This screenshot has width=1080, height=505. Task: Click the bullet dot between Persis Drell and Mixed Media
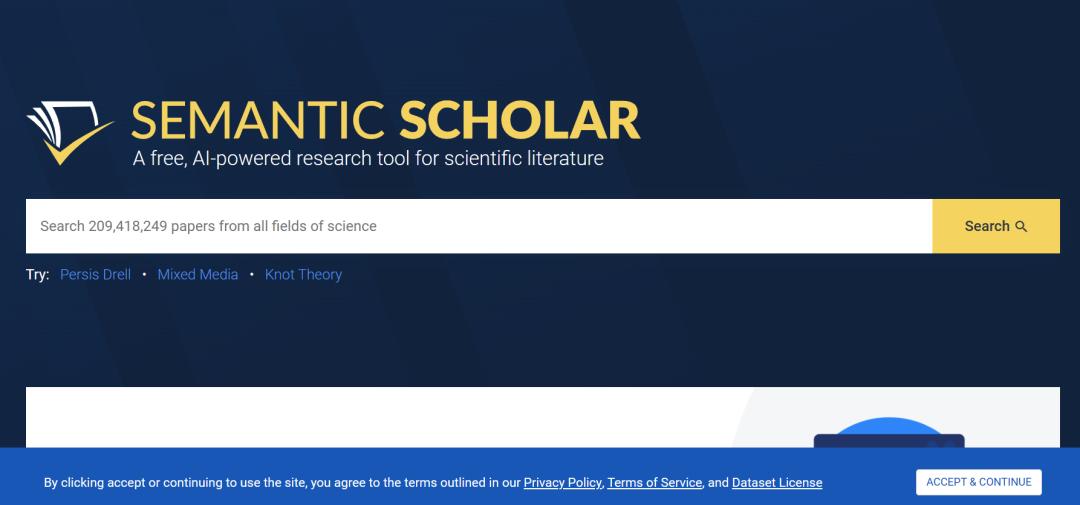(x=144, y=274)
